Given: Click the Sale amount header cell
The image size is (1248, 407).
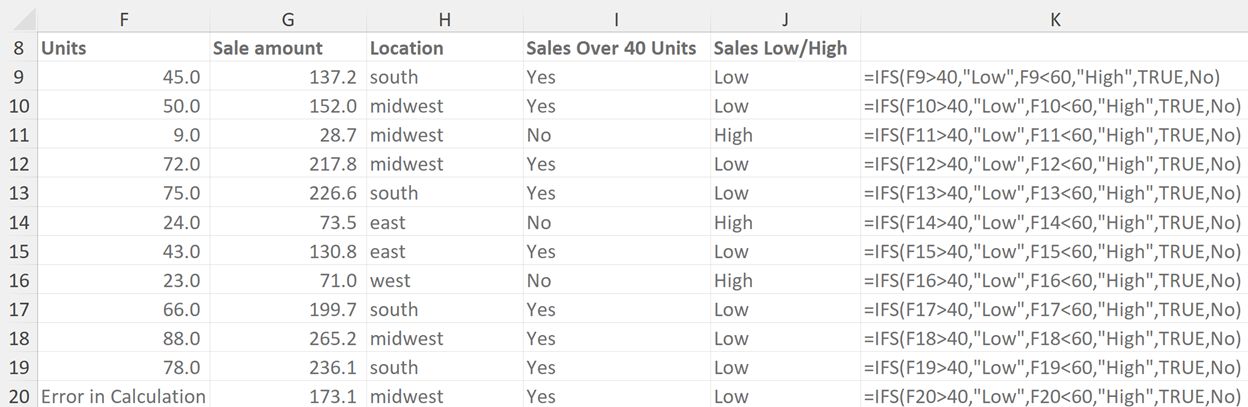Looking at the screenshot, I should click(287, 48).
